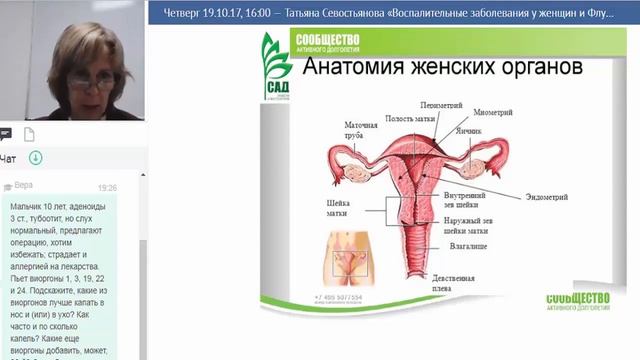Click the bottom-right 'Сообщество' logo
Viewport: 640px width, 360px height.
pyautogui.click(x=578, y=302)
